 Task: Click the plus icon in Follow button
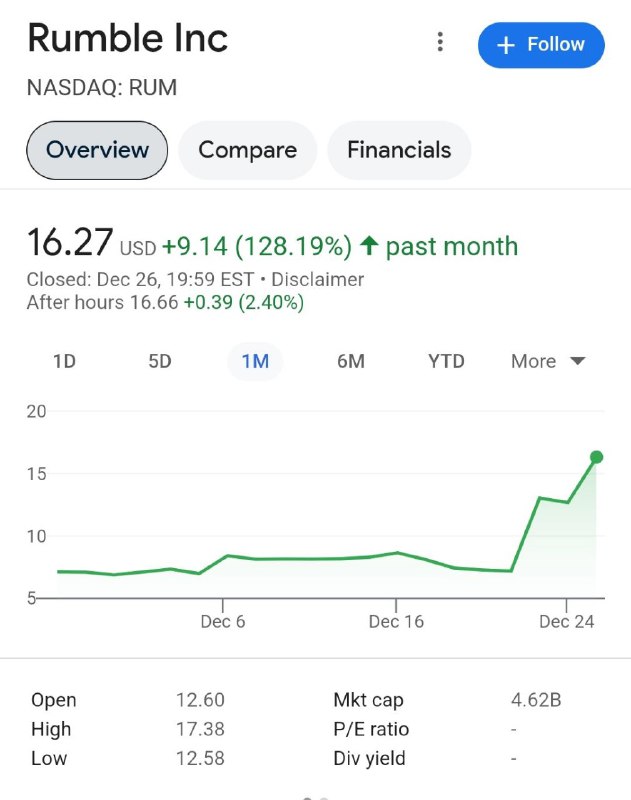click(505, 45)
